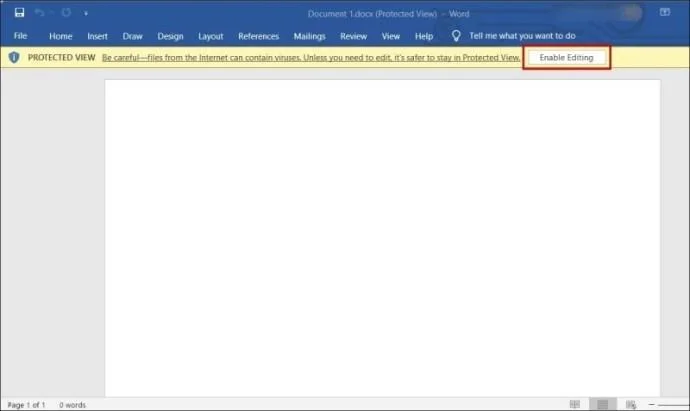
Task: Open the File menu
Action: [20, 36]
